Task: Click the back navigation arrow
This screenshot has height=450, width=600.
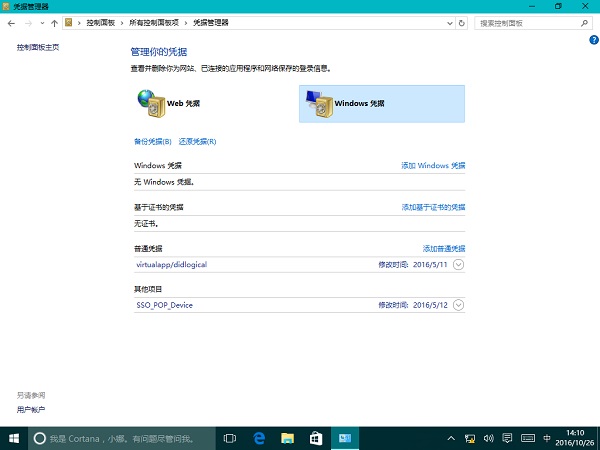Action: click(10, 22)
